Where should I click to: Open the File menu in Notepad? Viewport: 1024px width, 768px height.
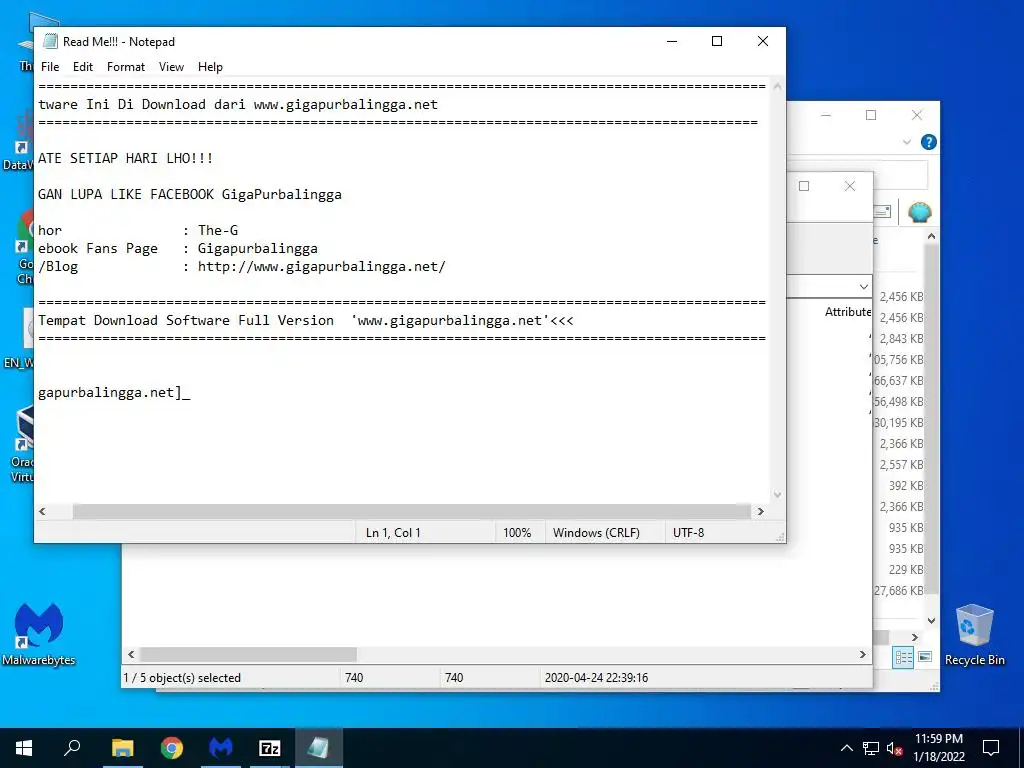(50, 67)
